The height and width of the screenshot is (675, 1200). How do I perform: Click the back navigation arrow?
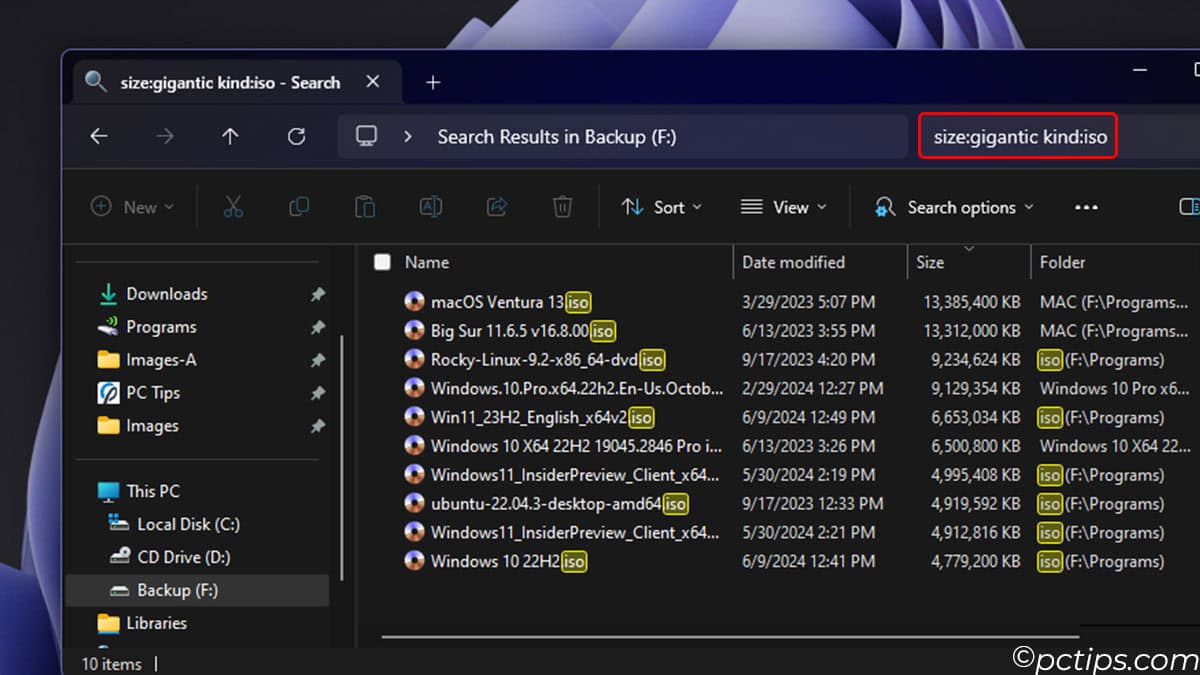(98, 136)
